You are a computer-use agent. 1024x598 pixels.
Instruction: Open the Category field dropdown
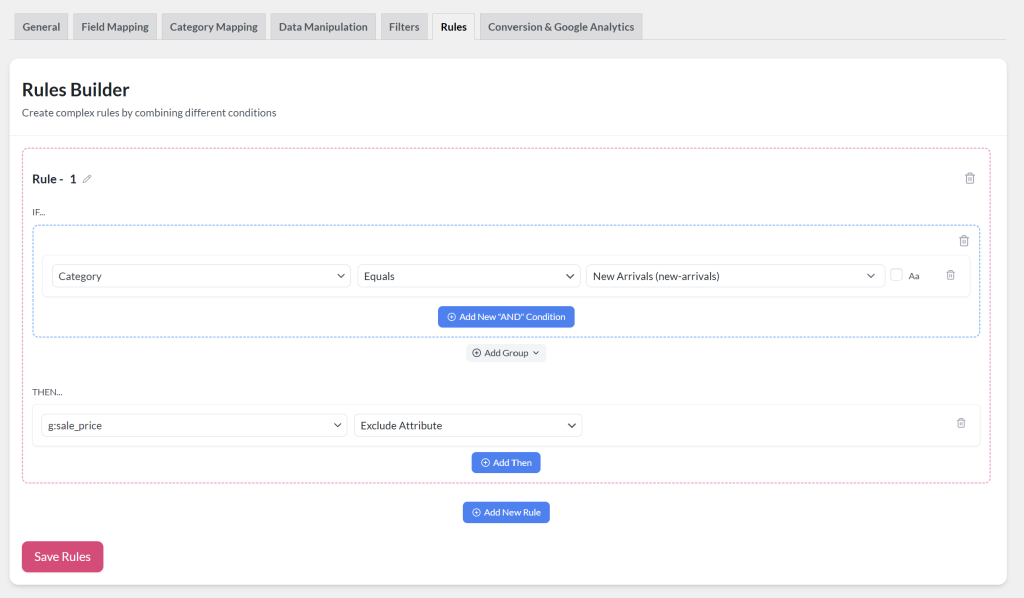point(200,274)
